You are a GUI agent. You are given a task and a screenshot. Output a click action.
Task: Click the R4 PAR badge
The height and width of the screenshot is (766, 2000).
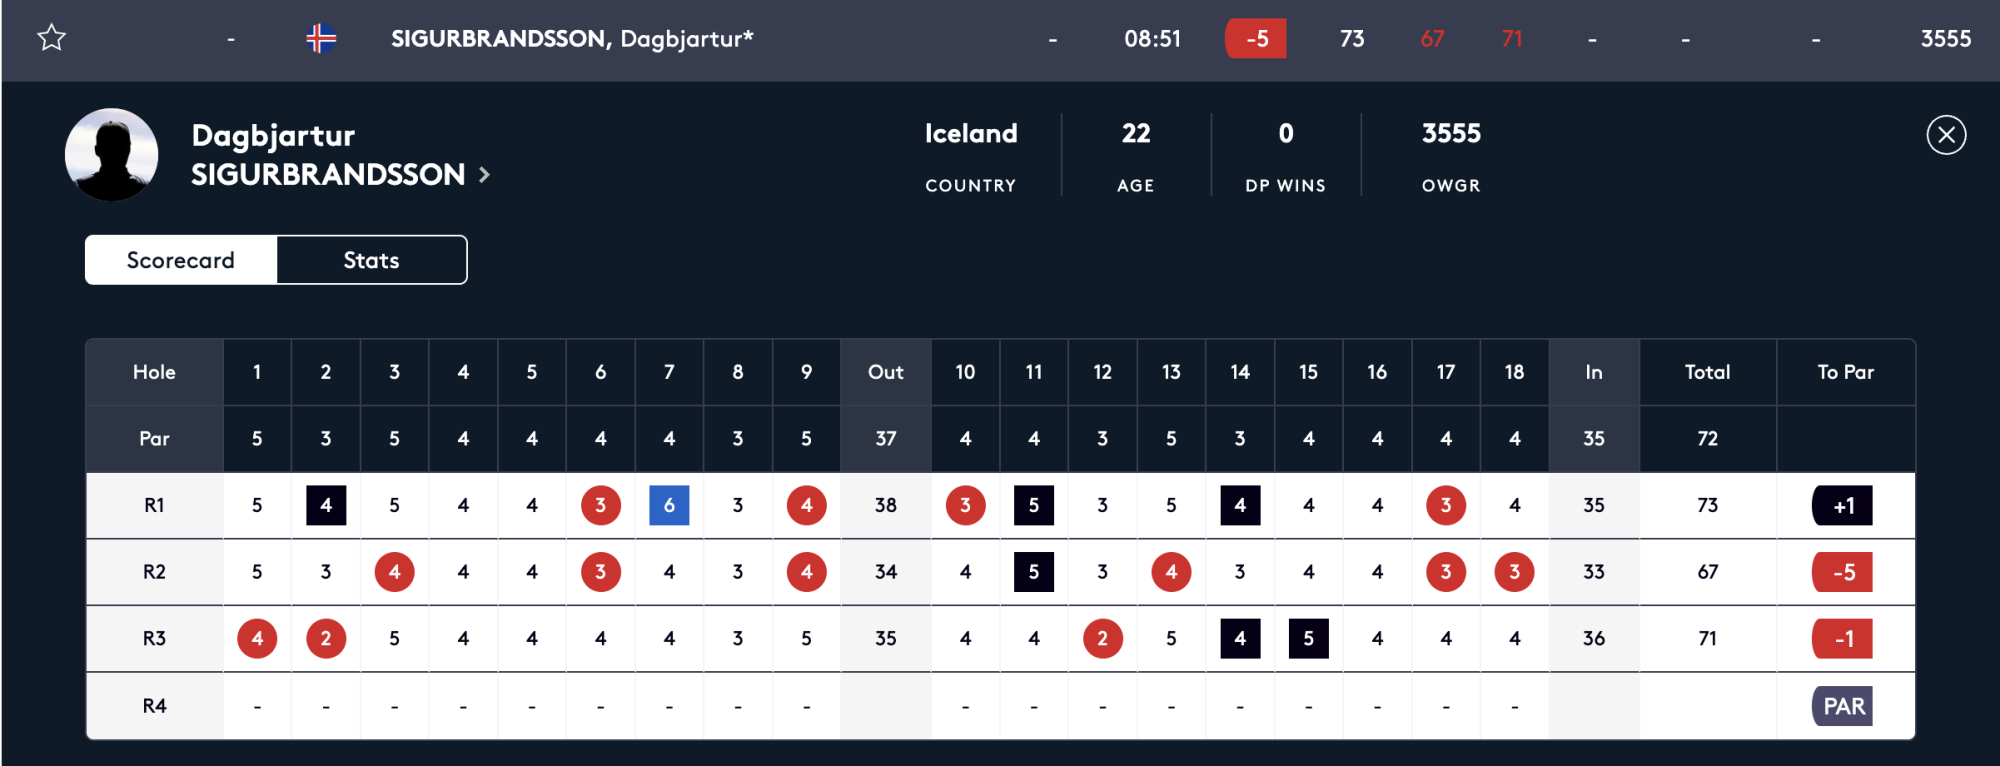[1842, 706]
